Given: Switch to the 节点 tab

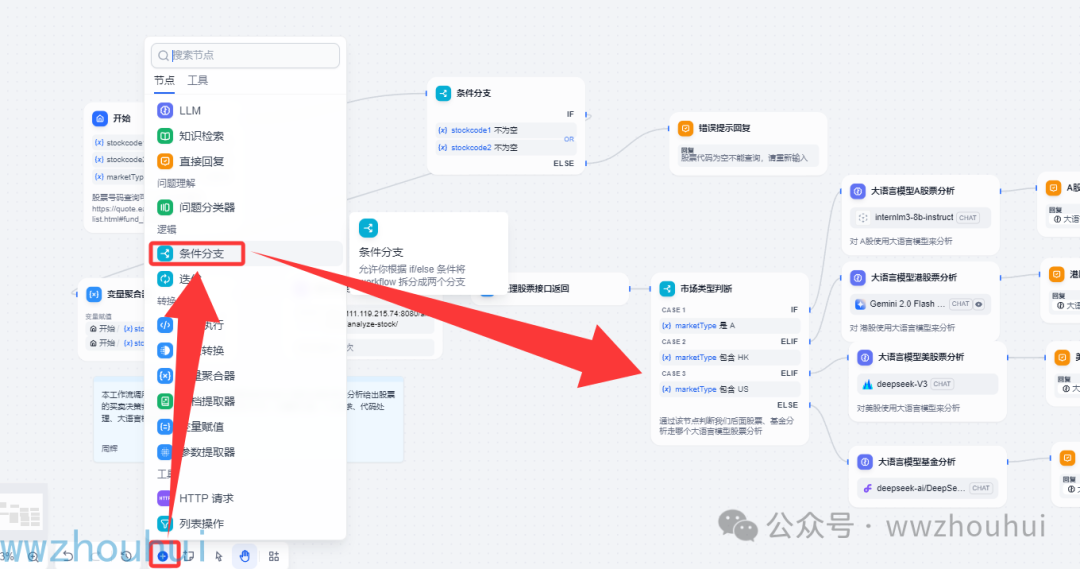Looking at the screenshot, I should click(164, 80).
